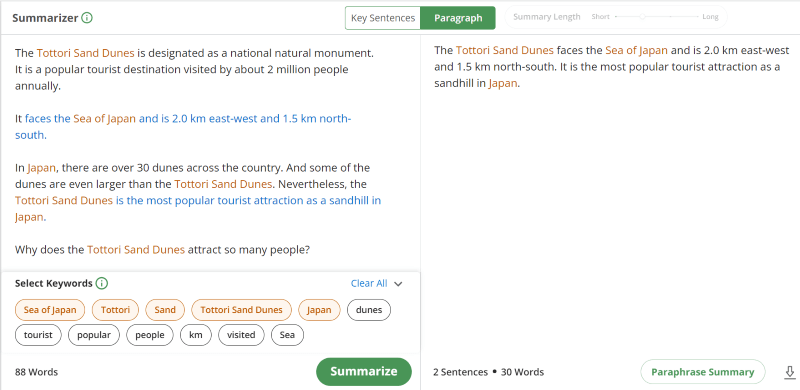Viewport: 800px width, 390px height.
Task: Select the Sea keyword chip
Action: click(287, 335)
